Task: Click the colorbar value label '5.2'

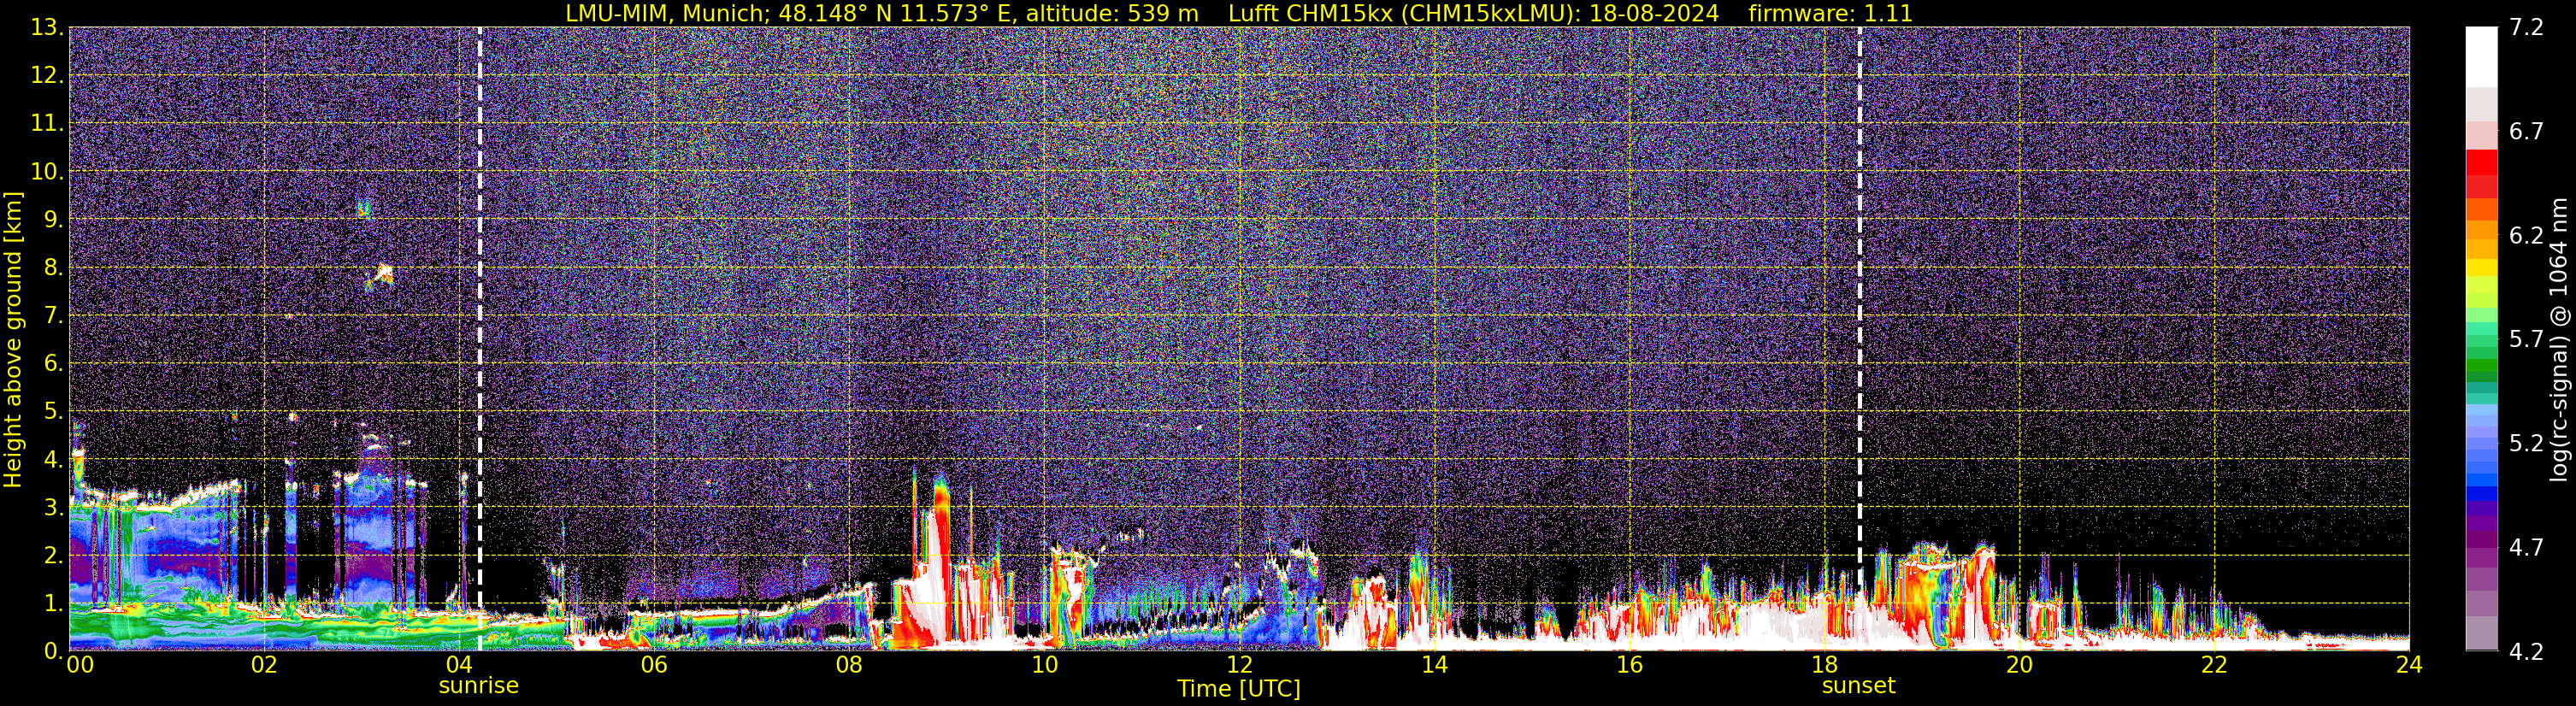Action: coord(2526,444)
